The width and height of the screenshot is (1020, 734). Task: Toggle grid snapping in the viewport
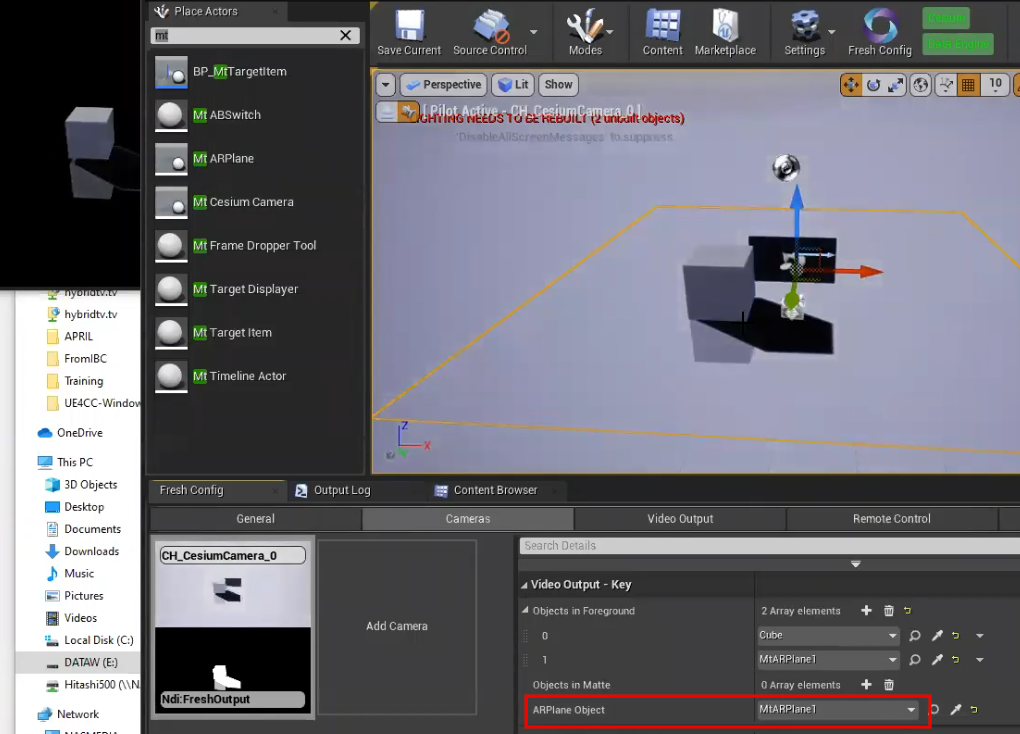point(968,85)
